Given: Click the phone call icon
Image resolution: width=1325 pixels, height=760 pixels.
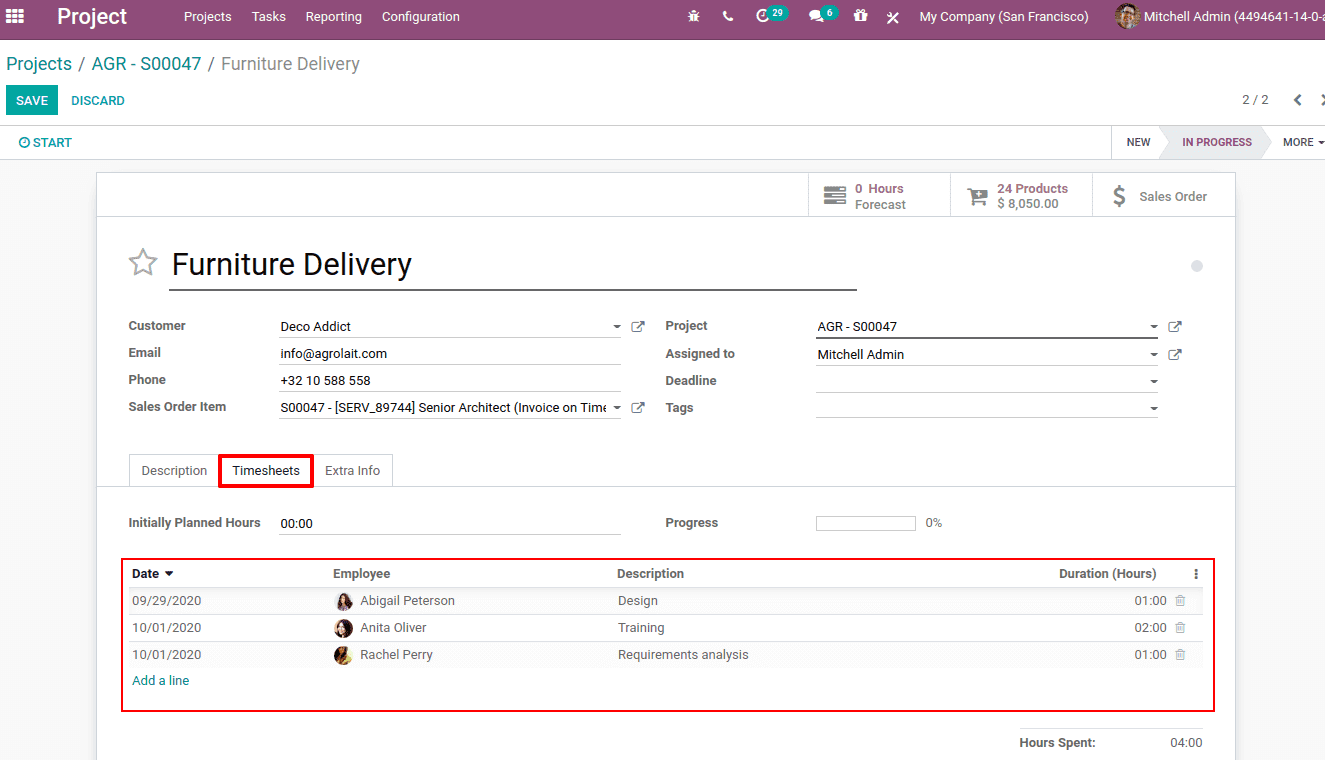Looking at the screenshot, I should (728, 16).
